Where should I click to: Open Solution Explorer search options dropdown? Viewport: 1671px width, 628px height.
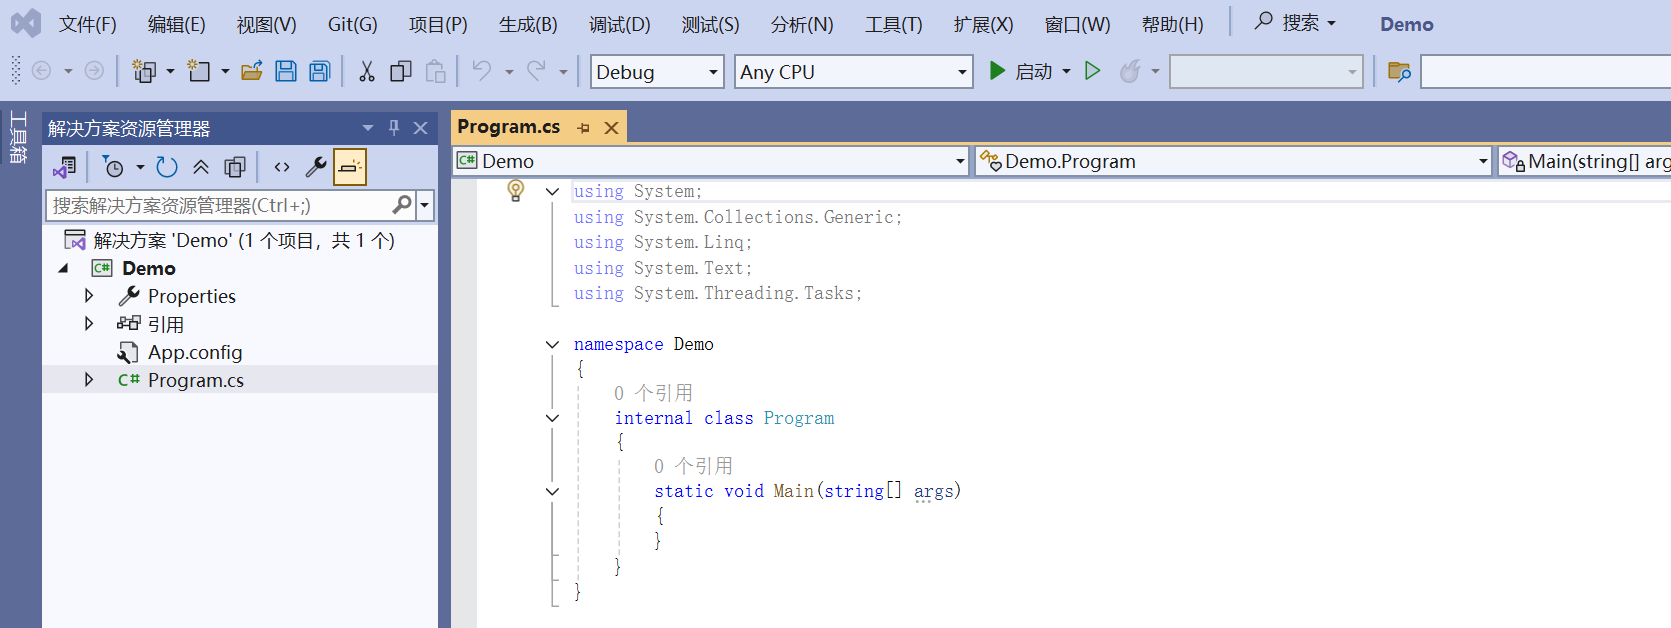point(425,205)
